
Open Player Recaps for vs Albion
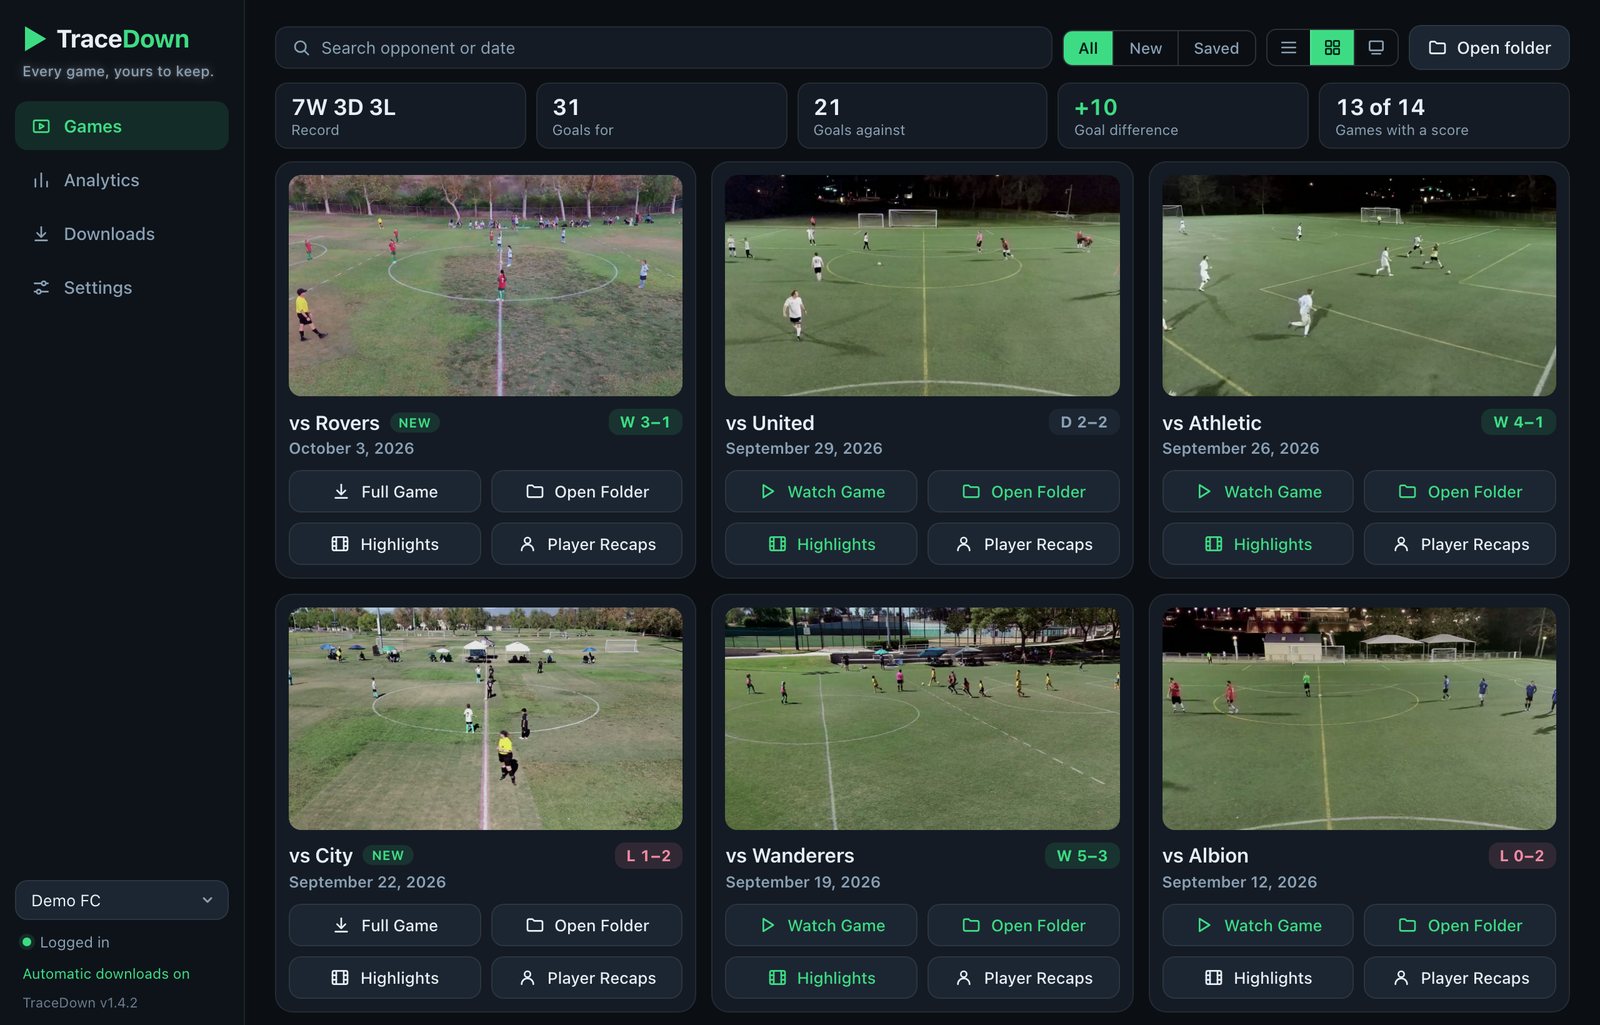[x=1460, y=978]
